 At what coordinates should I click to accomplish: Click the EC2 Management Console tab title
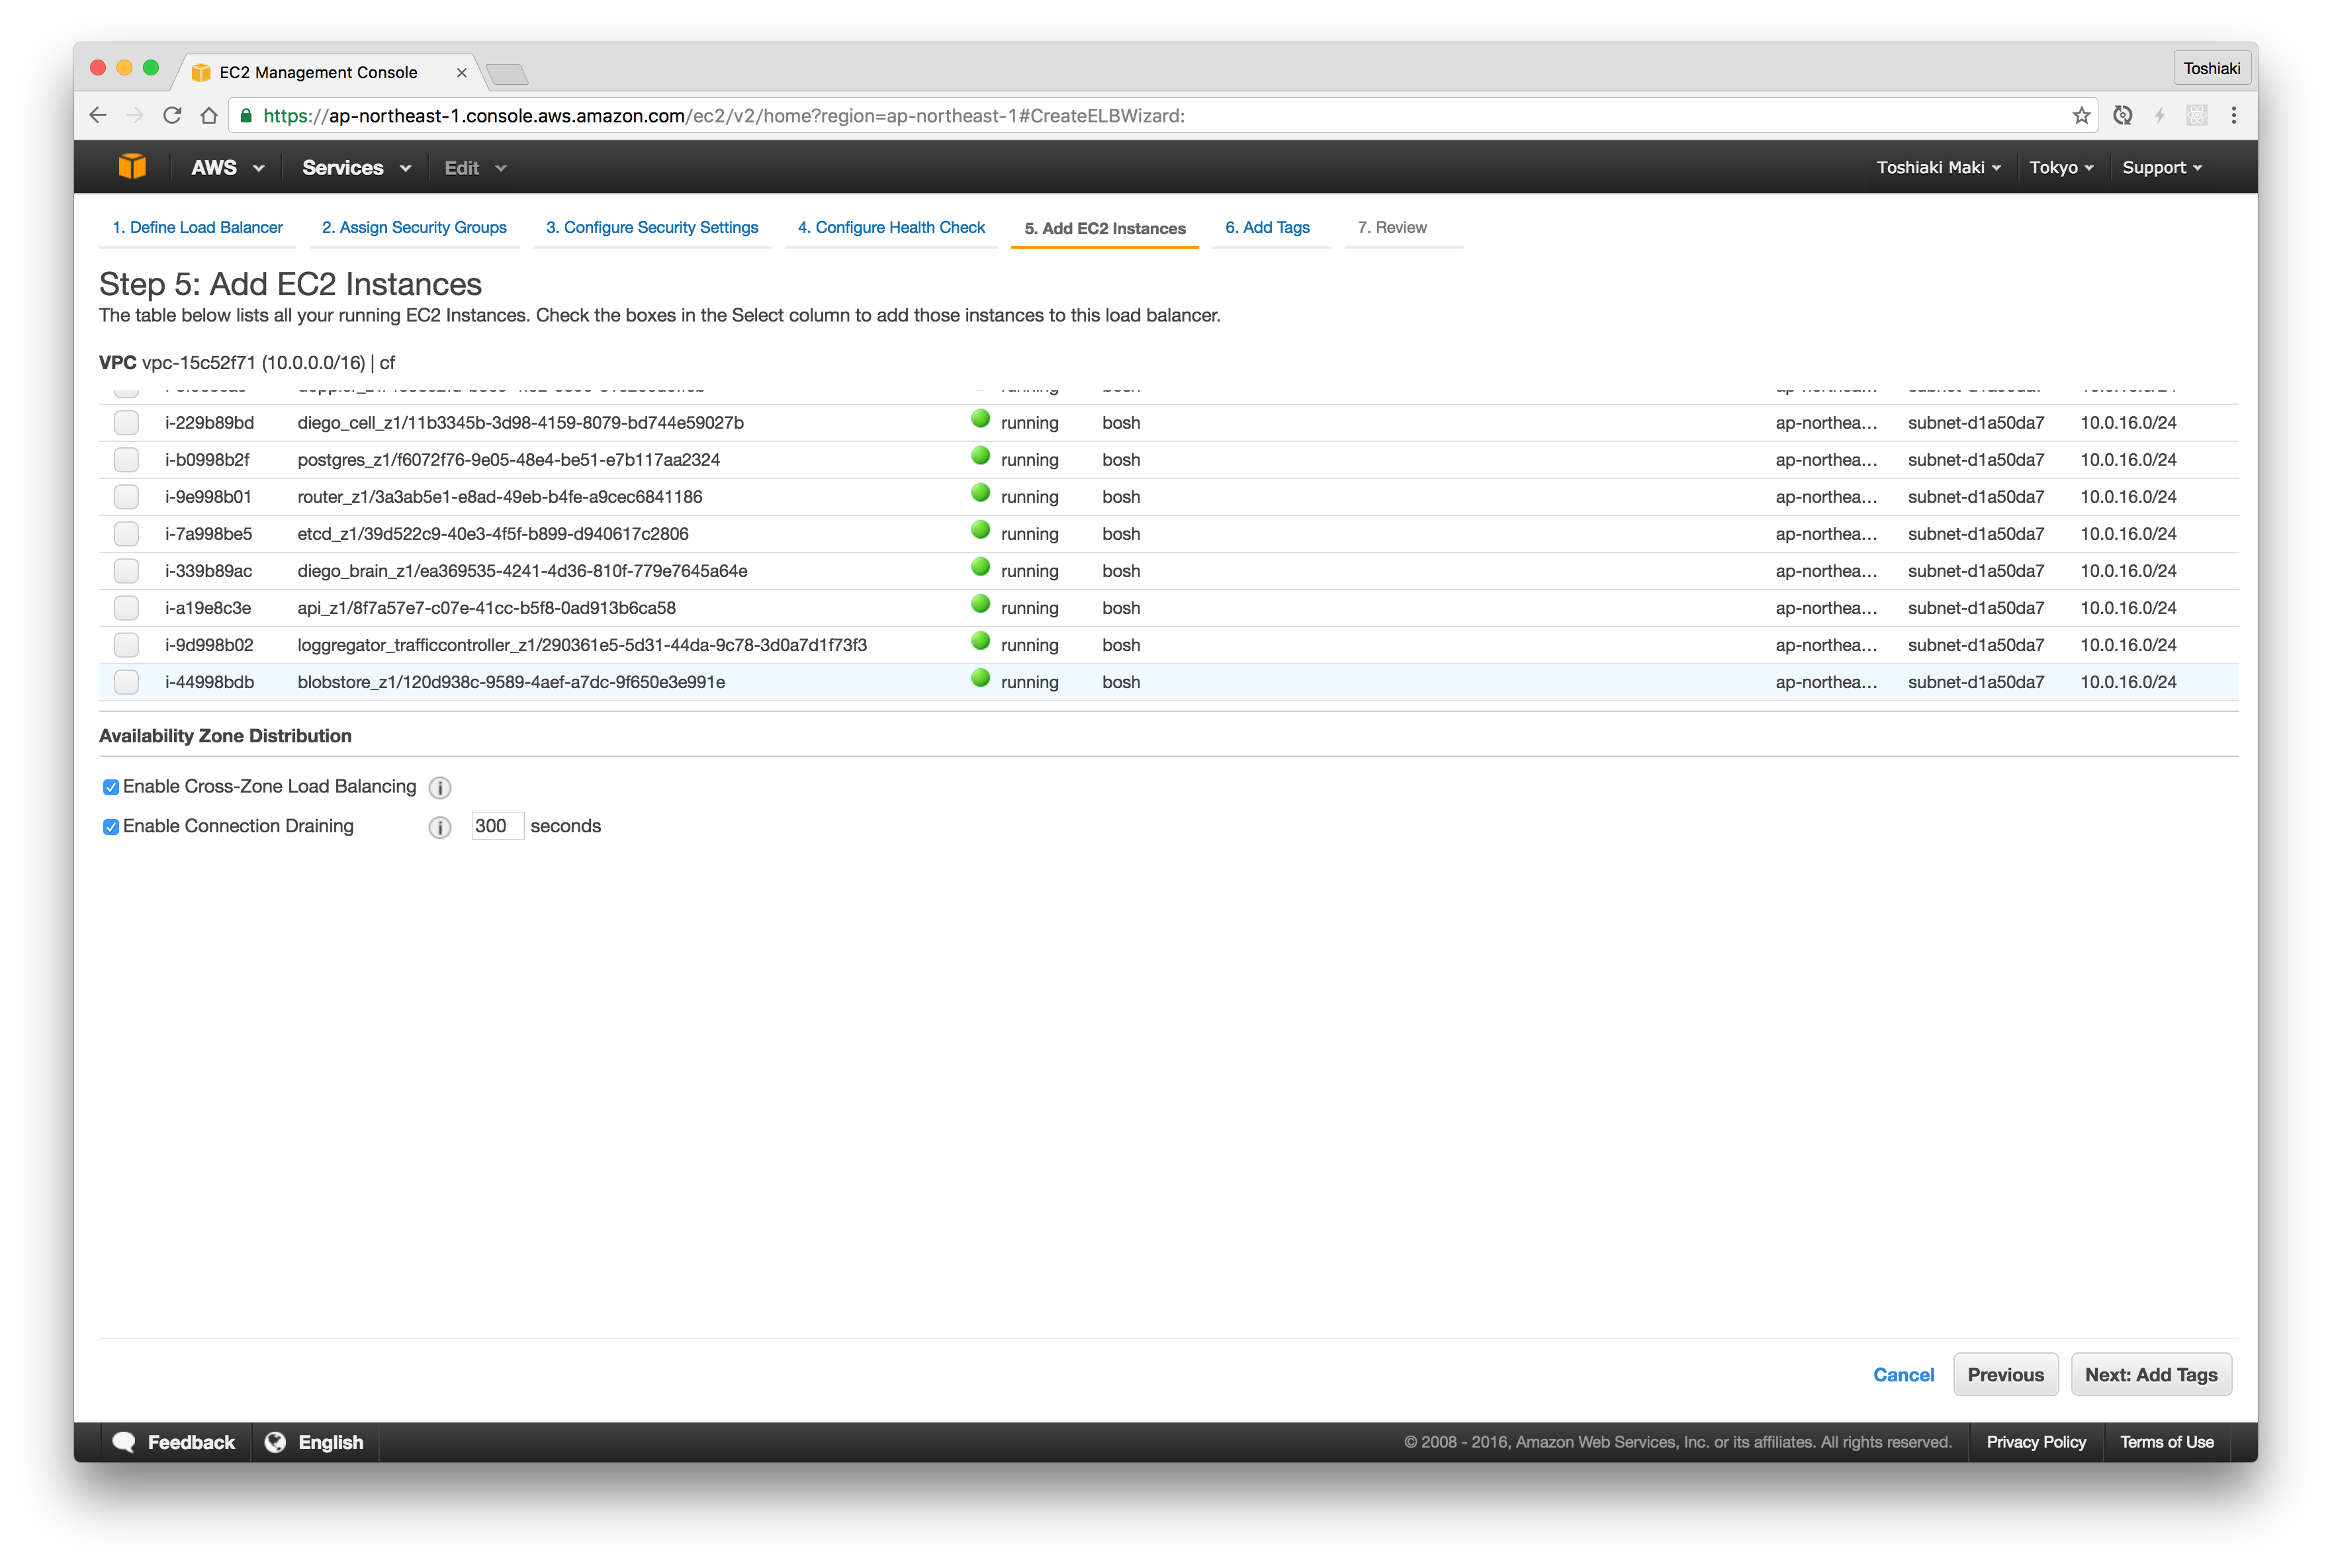coord(318,72)
